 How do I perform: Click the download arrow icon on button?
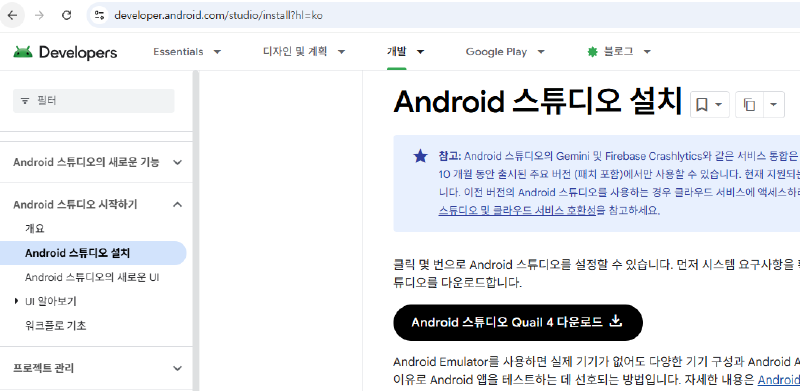point(616,322)
